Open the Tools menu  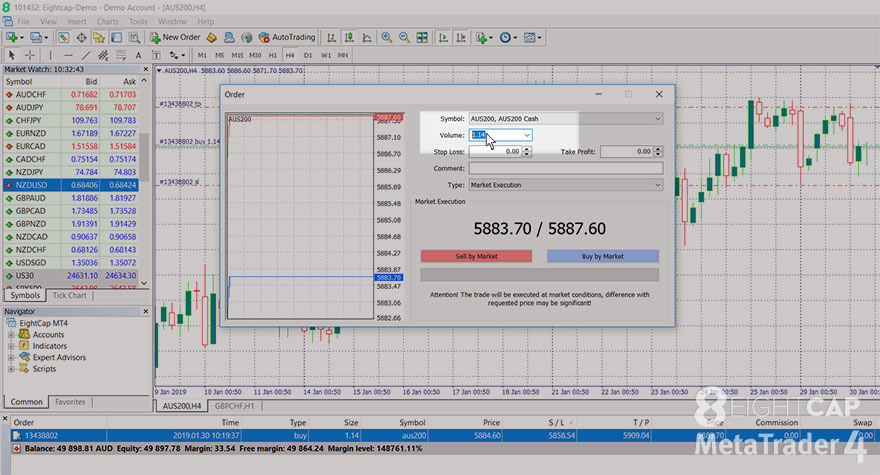click(138, 21)
